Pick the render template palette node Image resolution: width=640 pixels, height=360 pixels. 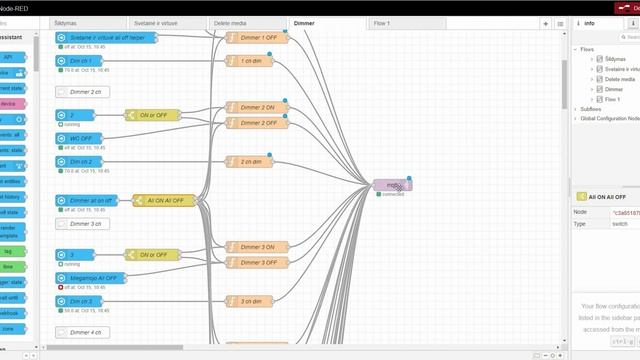coord(12,232)
